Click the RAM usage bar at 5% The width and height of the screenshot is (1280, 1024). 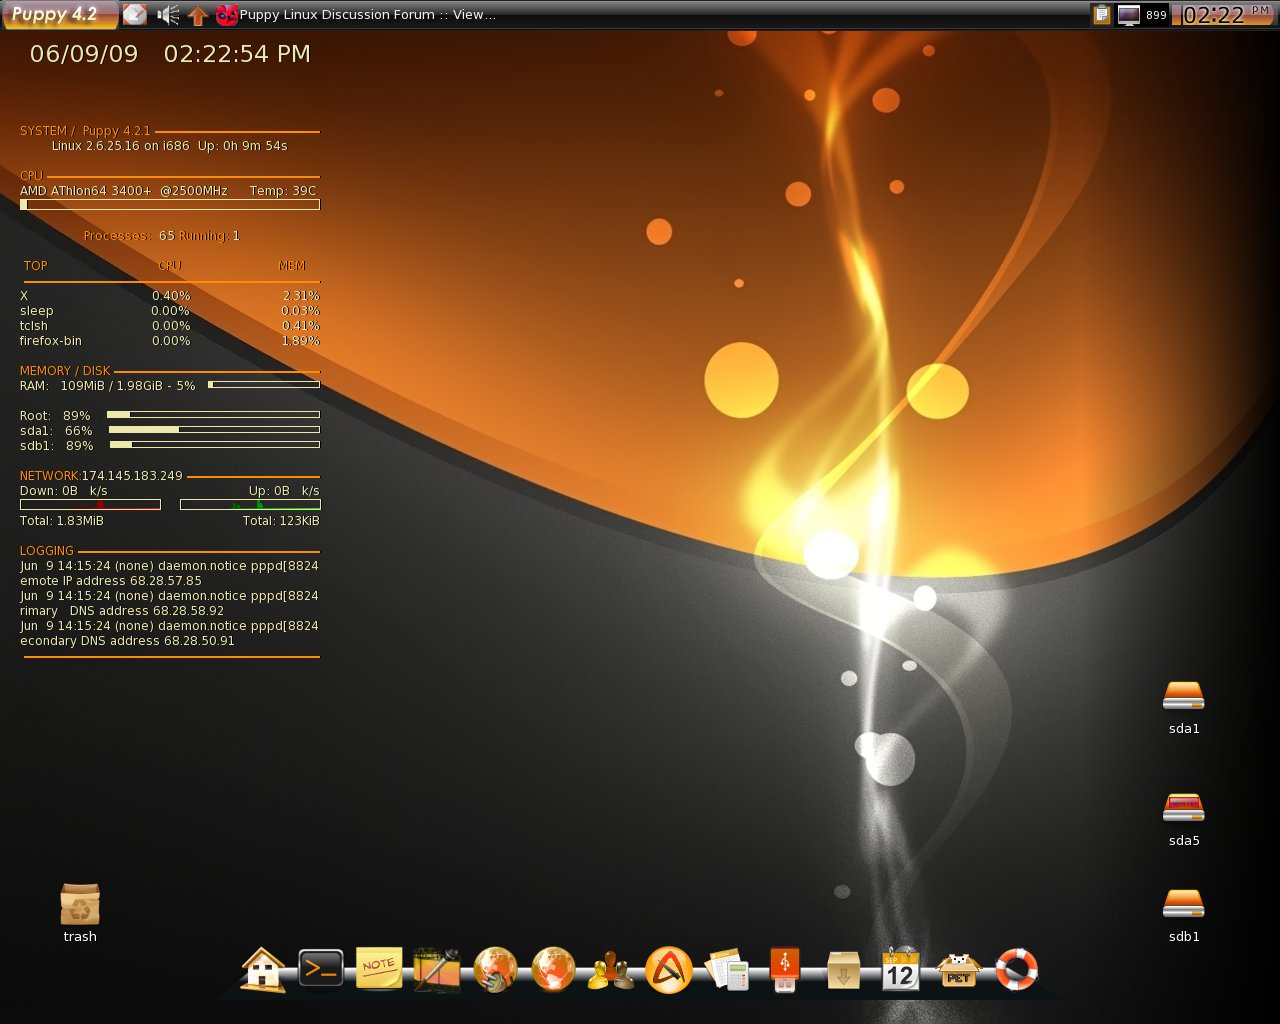point(264,384)
